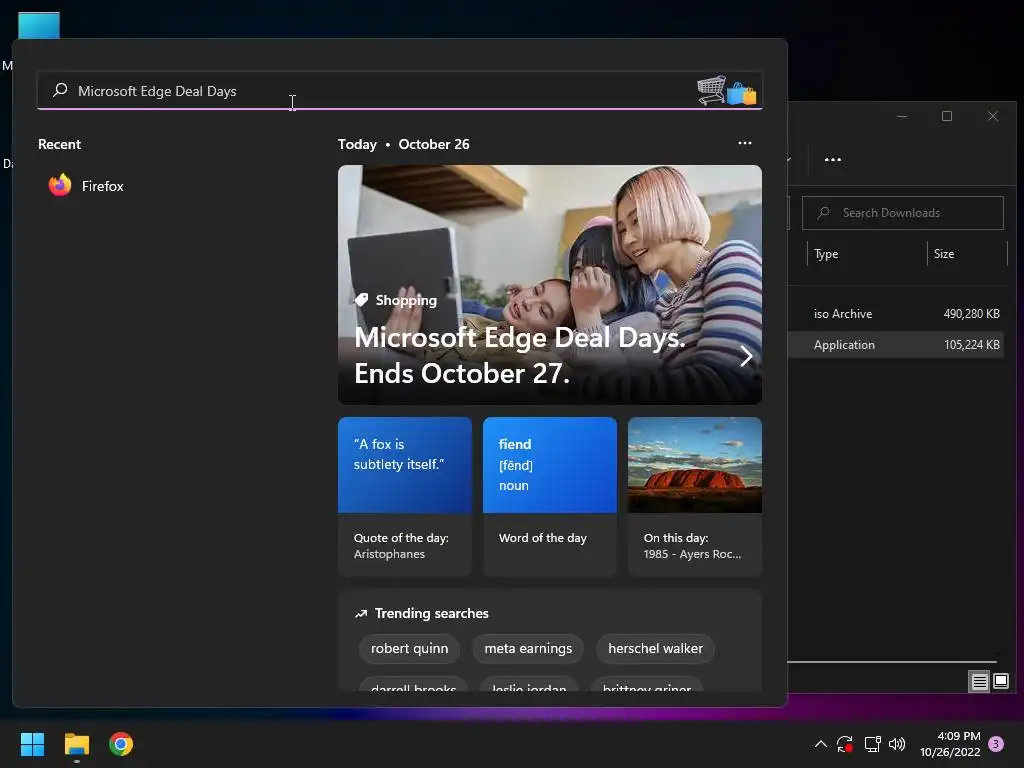This screenshot has height=768, width=1024.
Task: Search trending topic robert quinn
Action: [x=409, y=648]
